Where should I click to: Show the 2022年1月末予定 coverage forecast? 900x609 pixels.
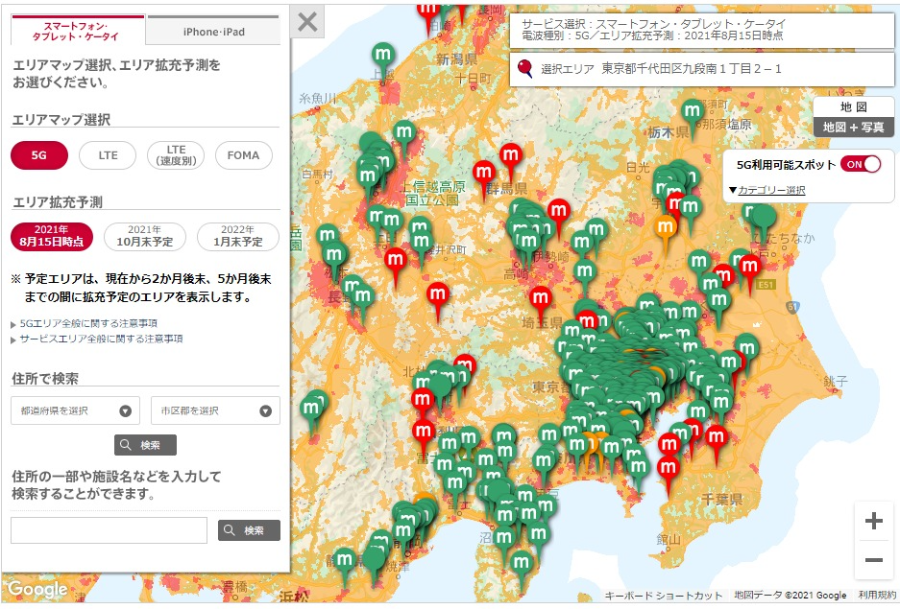pos(238,236)
